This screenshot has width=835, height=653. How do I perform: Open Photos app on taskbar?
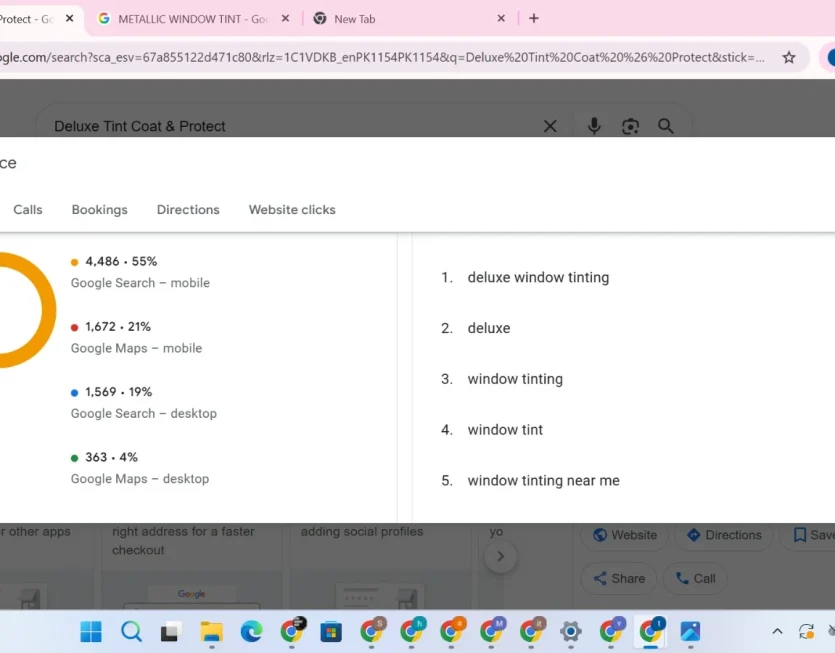point(690,632)
